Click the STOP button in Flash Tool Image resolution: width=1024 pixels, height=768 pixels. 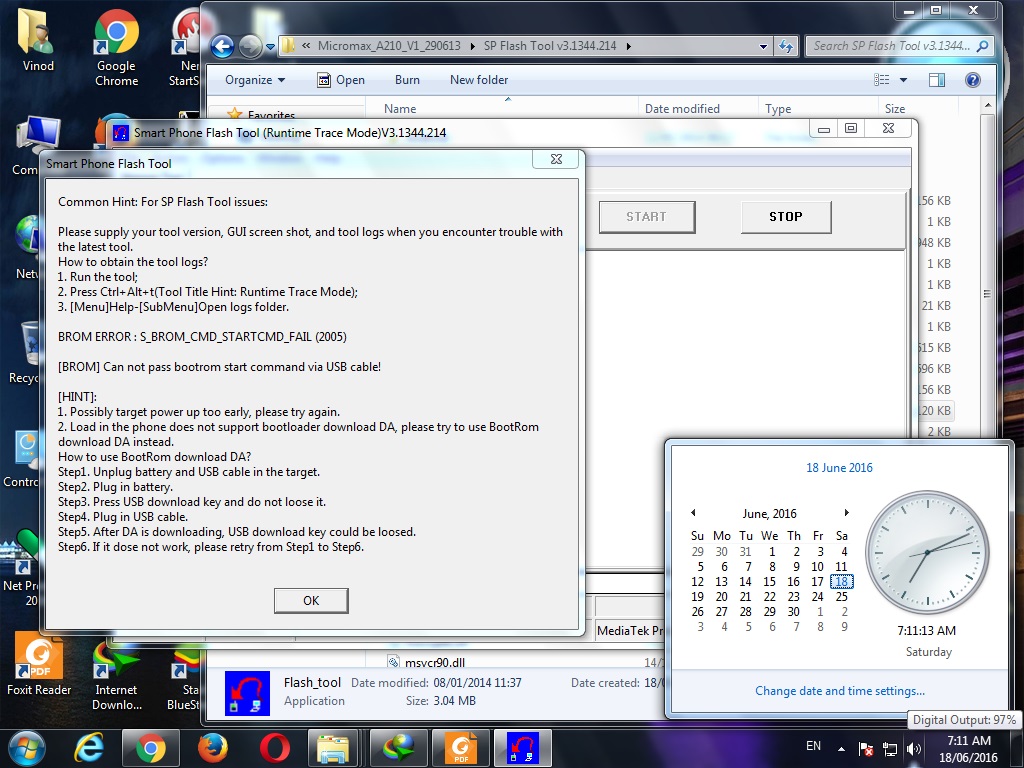786,217
